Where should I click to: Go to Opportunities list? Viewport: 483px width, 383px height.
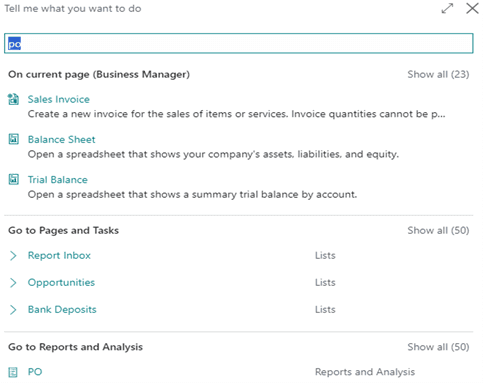pyautogui.click(x=61, y=283)
